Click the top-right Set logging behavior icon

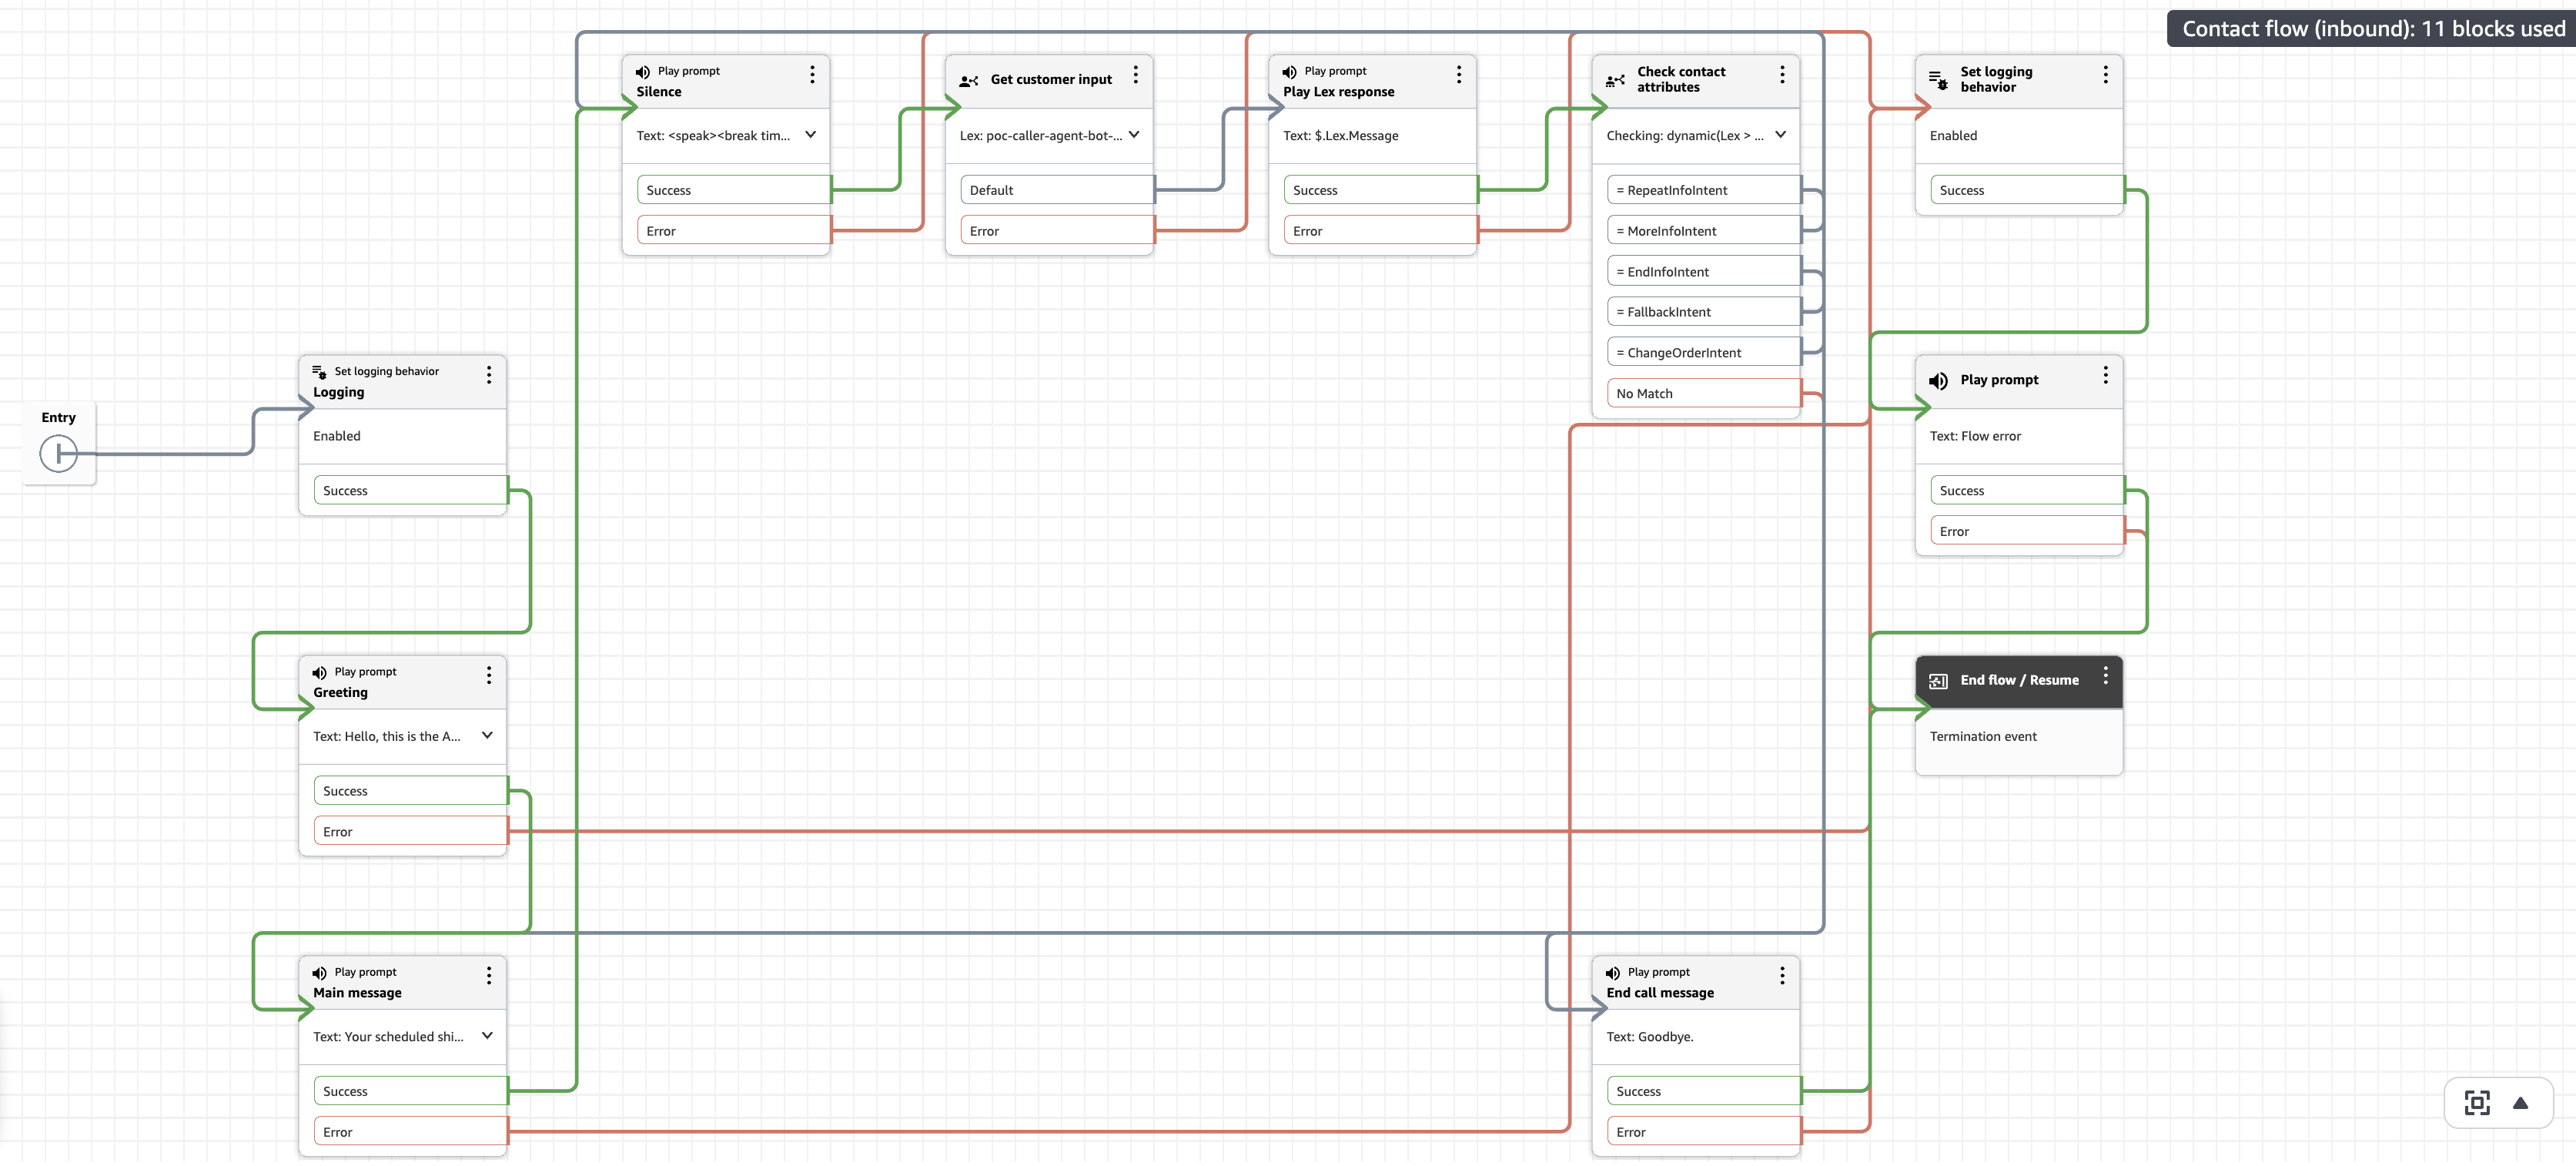(1938, 80)
